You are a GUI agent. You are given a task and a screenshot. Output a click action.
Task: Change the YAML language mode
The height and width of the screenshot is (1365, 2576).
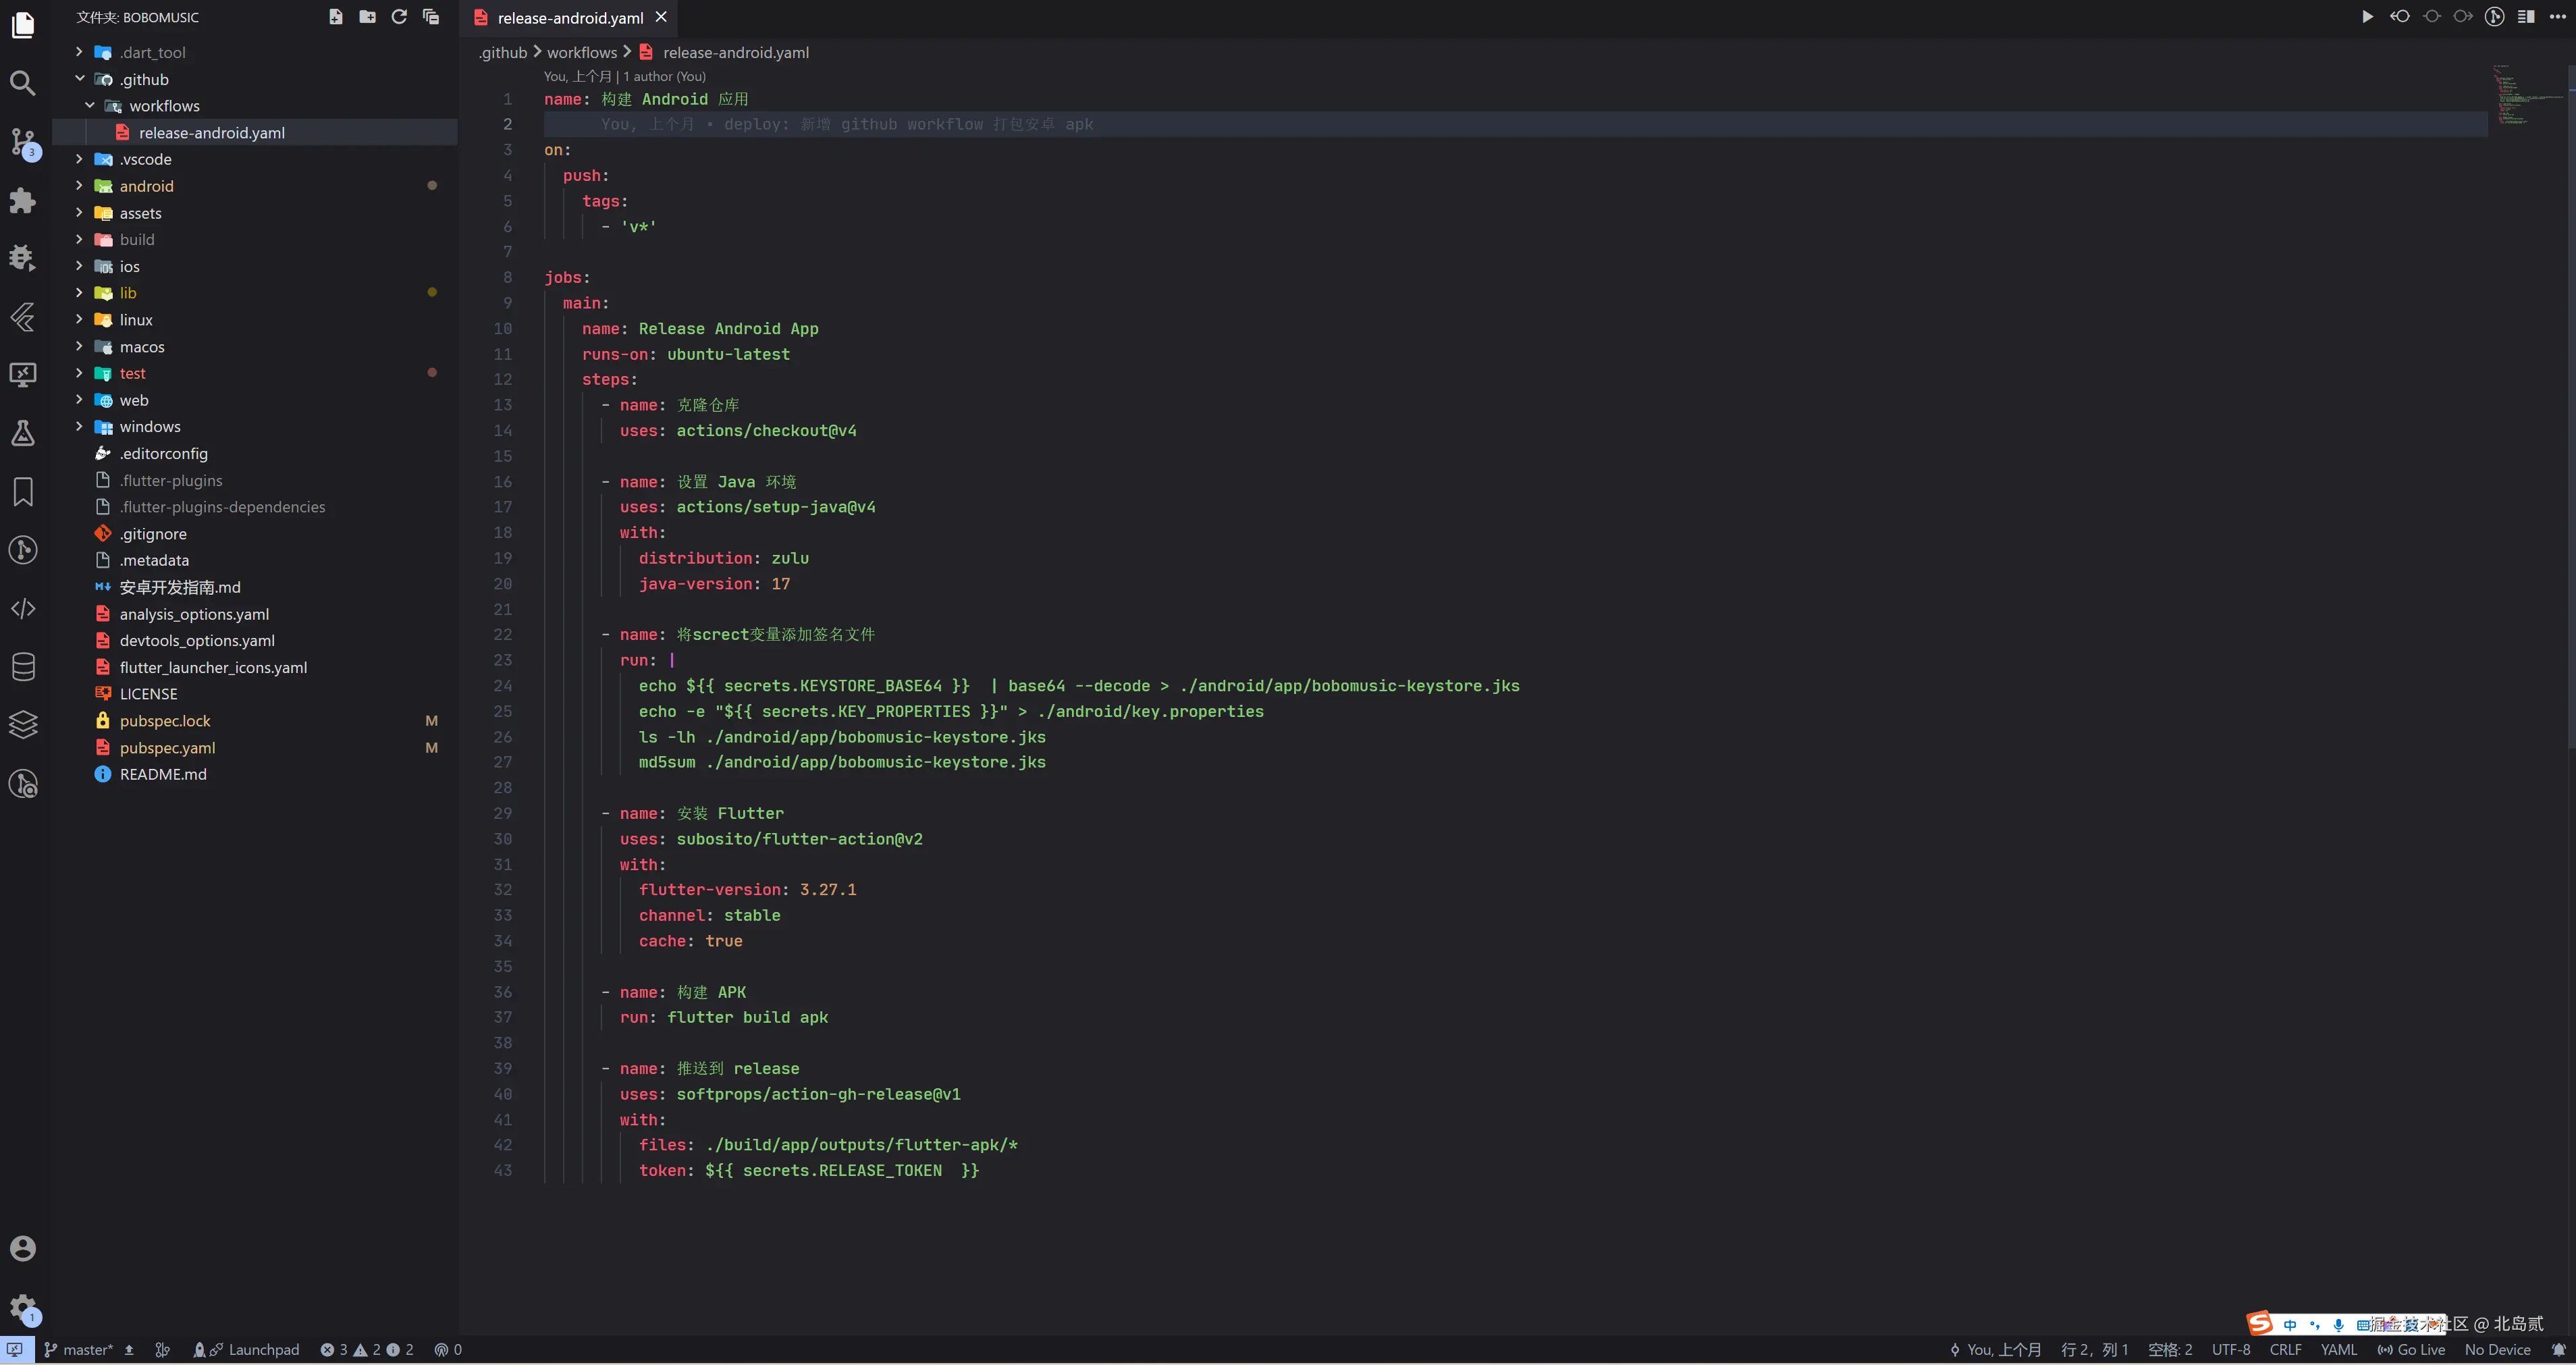point(2338,1350)
